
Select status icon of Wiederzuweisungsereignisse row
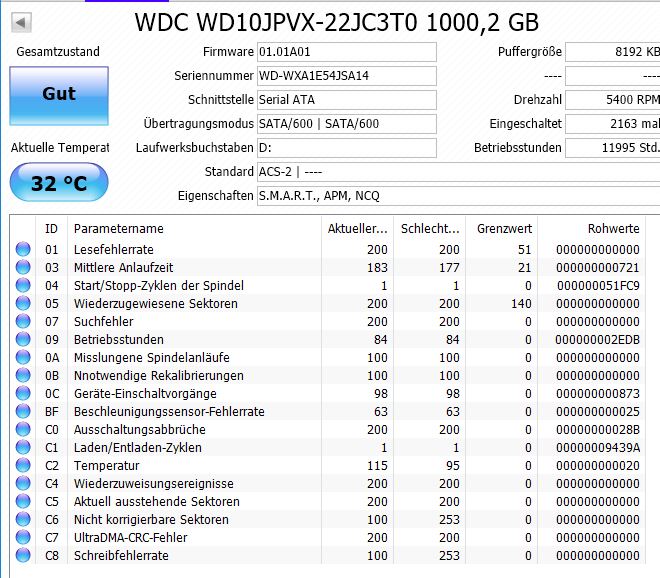[23, 483]
